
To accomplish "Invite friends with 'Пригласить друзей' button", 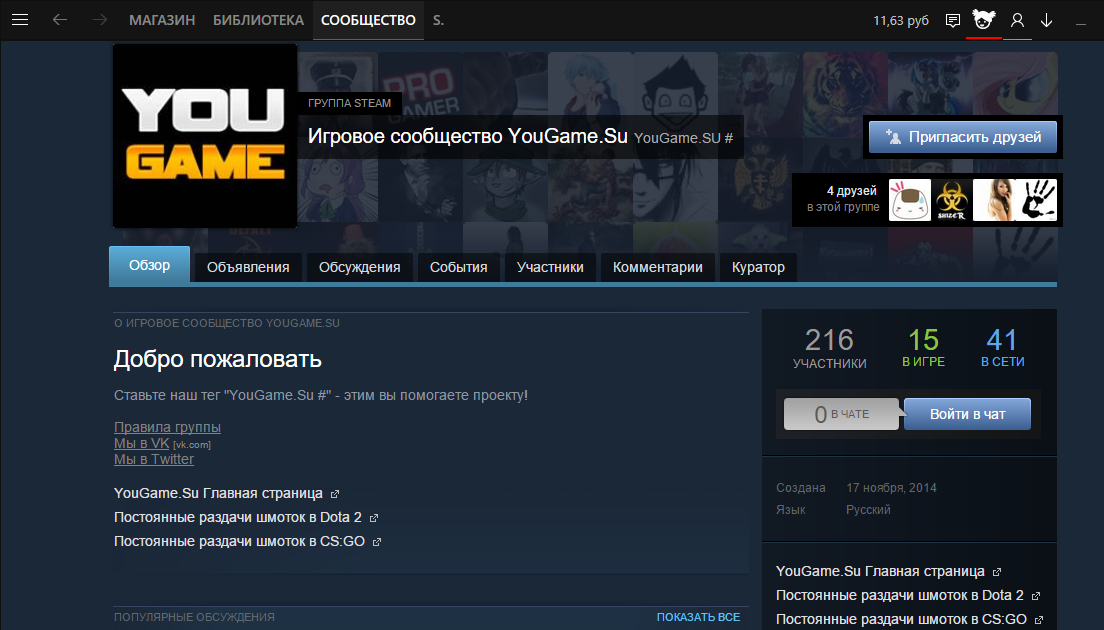I will [962, 137].
